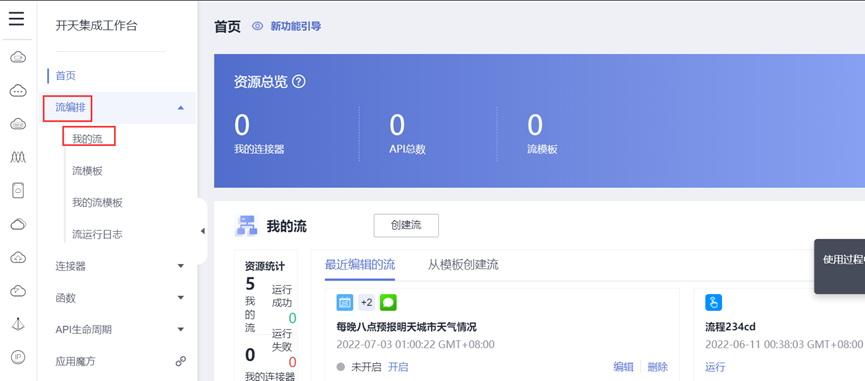
Task: Click the 新功能引导 link
Action: pyautogui.click(x=296, y=26)
